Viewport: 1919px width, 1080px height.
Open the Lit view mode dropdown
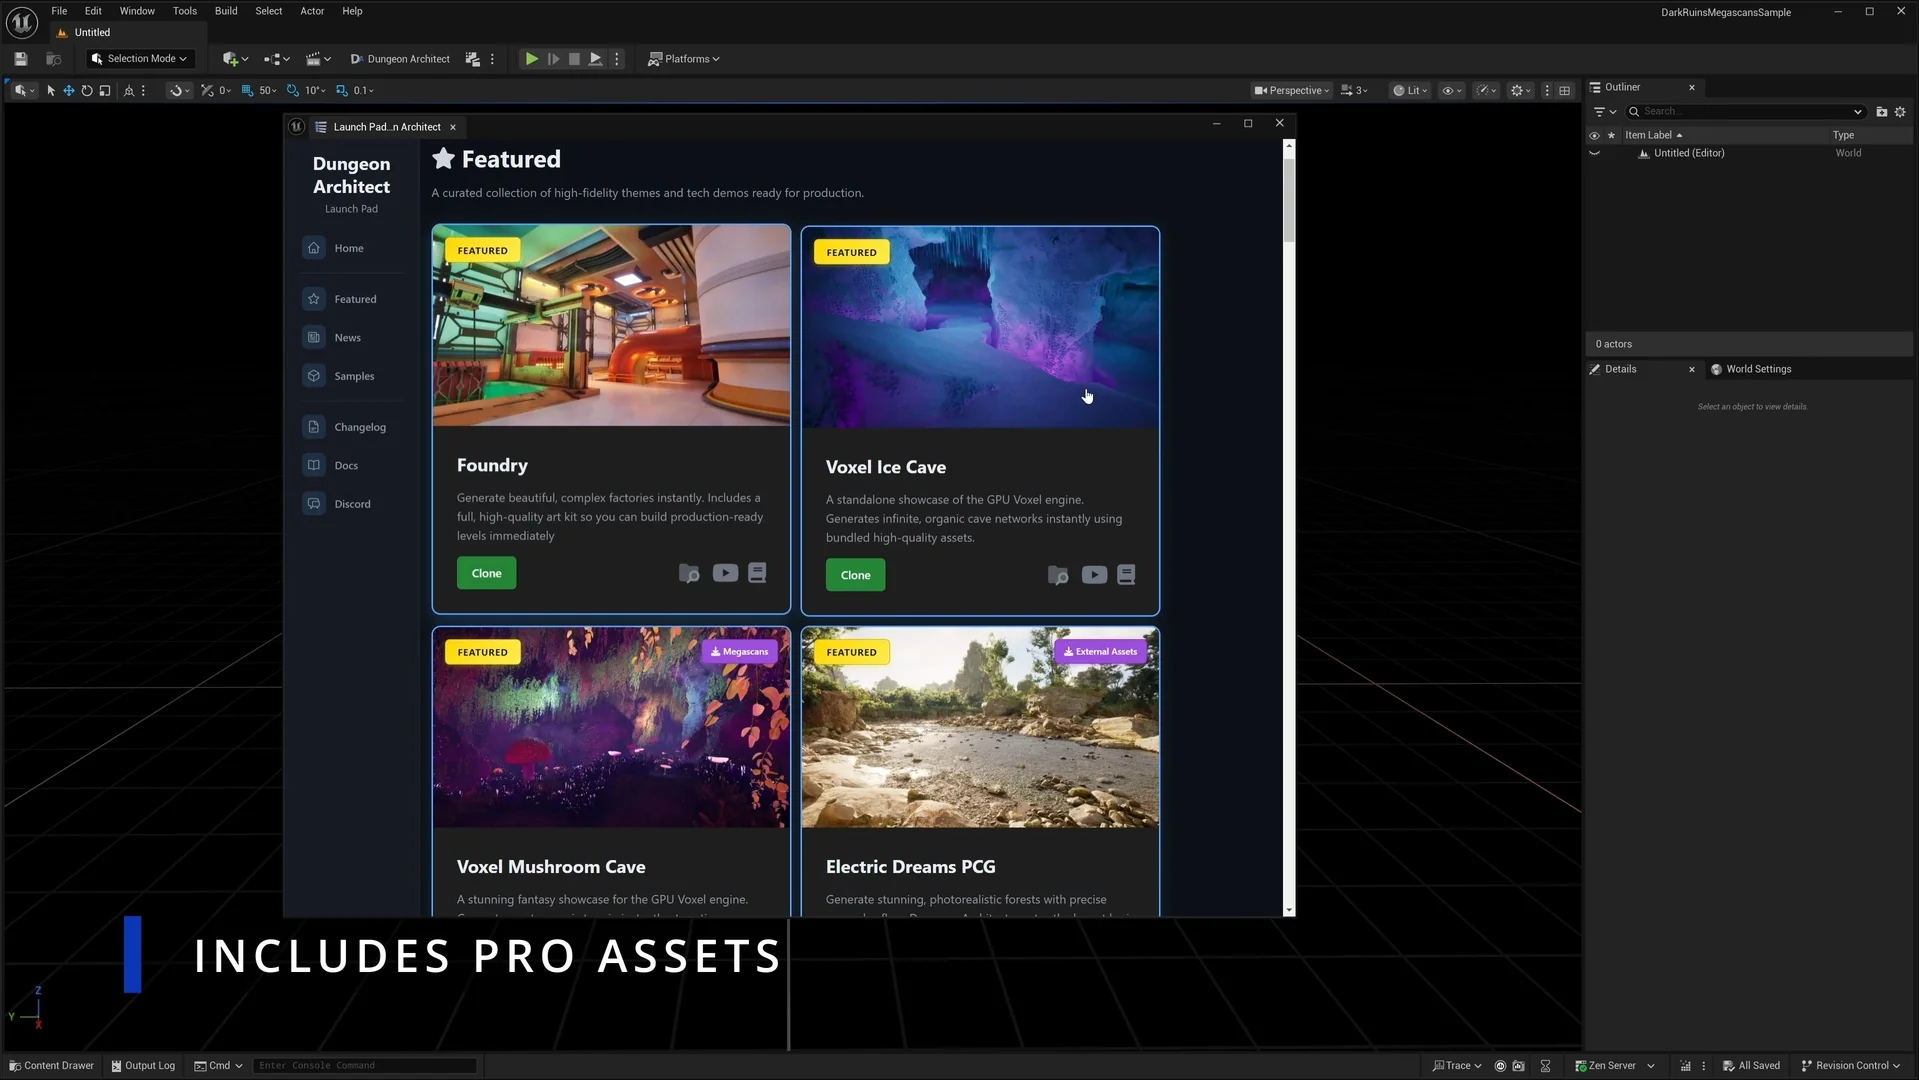pos(1411,91)
